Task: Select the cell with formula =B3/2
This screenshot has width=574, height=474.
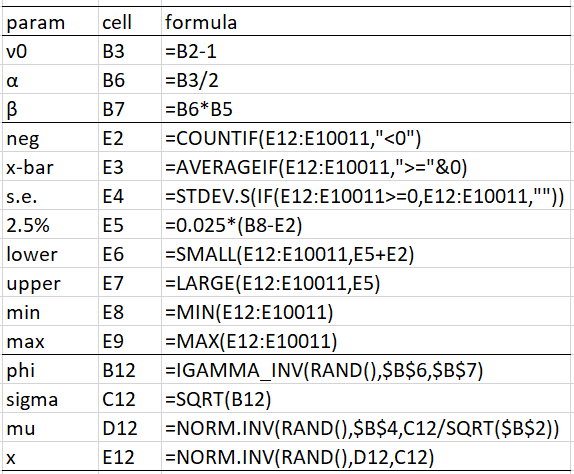Action: [x=366, y=79]
